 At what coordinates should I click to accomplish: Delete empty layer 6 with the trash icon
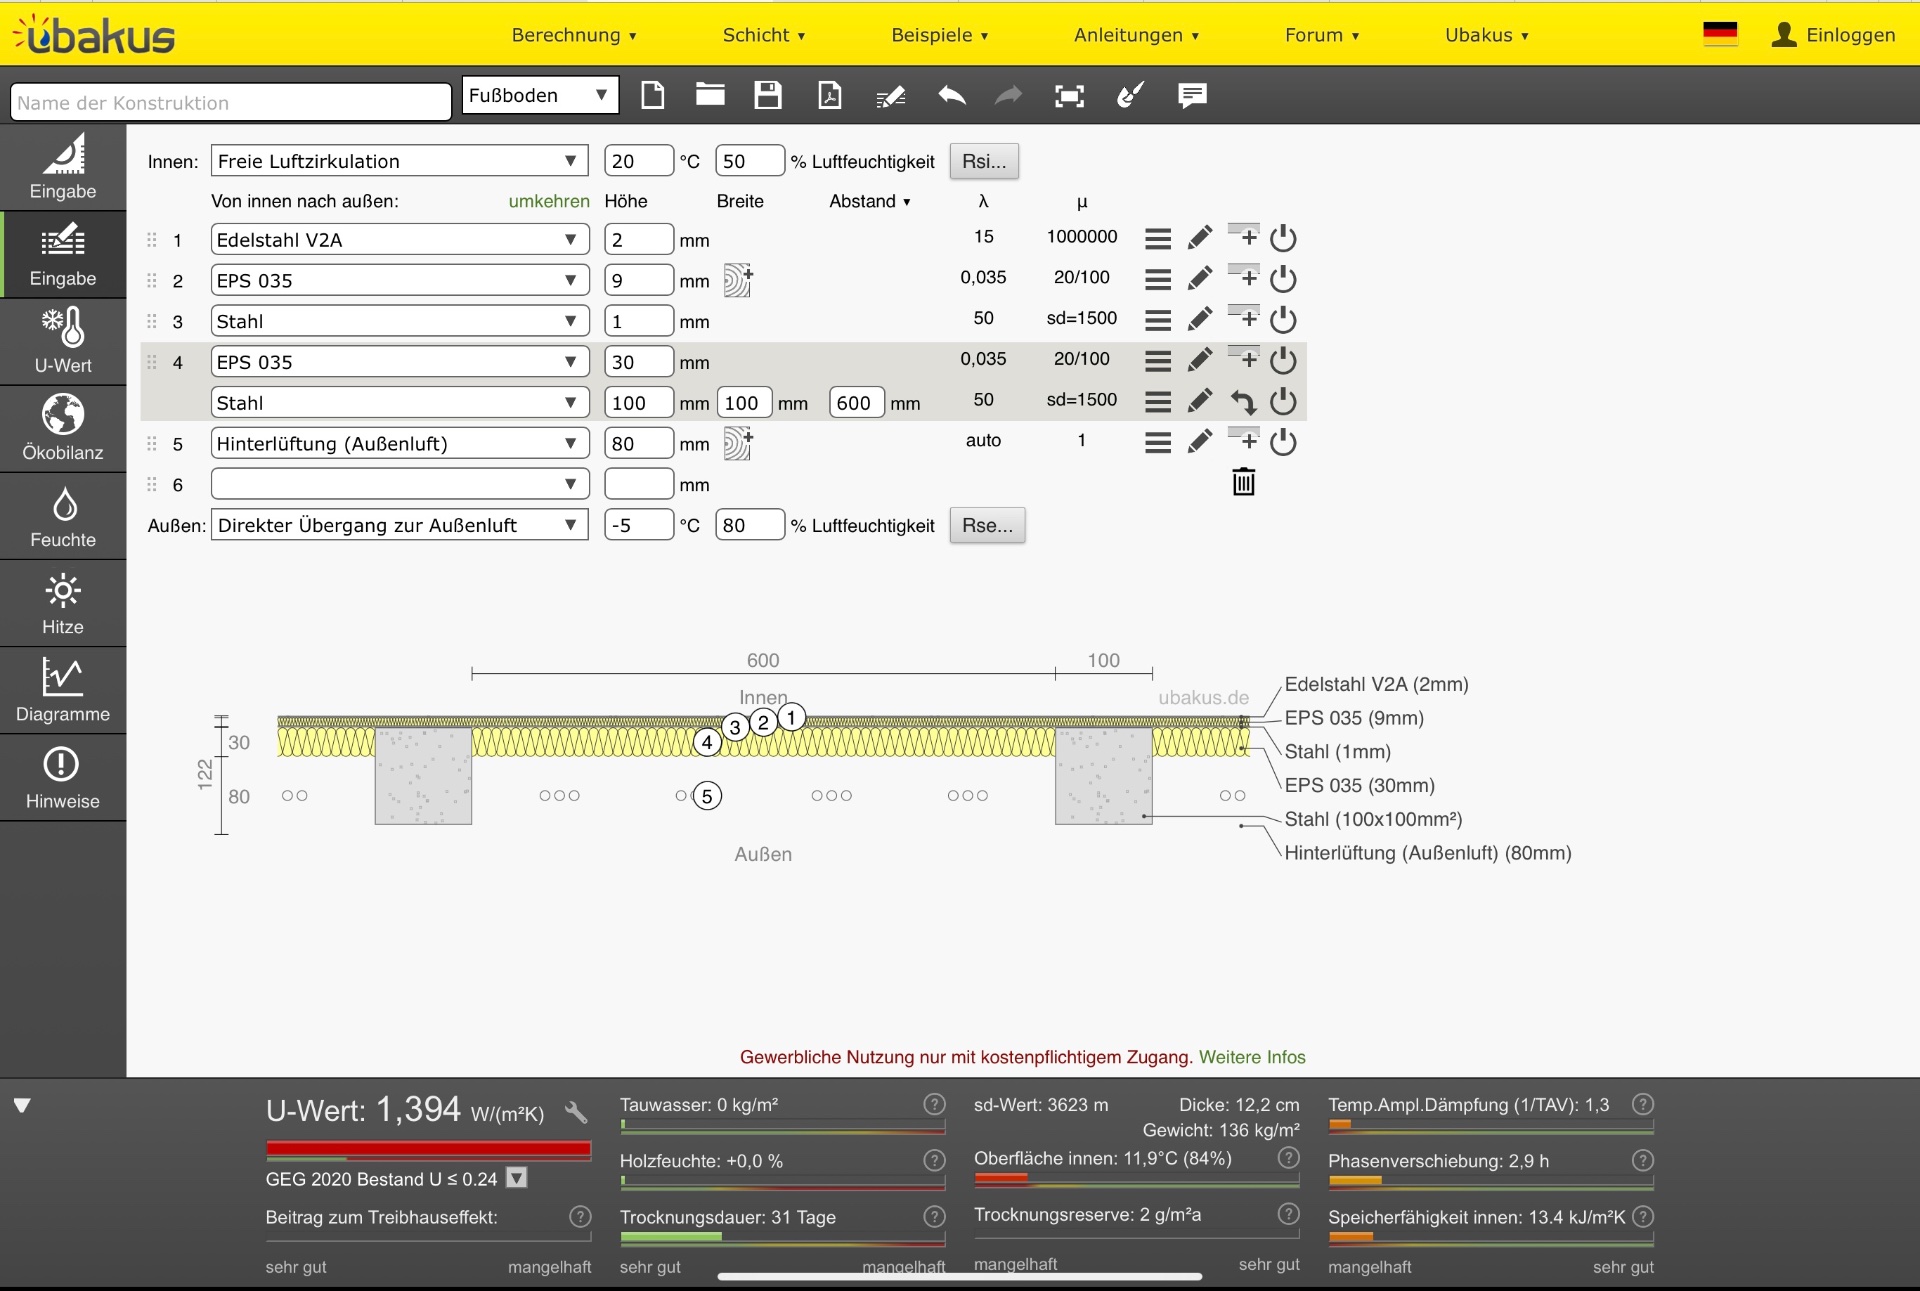pyautogui.click(x=1243, y=482)
